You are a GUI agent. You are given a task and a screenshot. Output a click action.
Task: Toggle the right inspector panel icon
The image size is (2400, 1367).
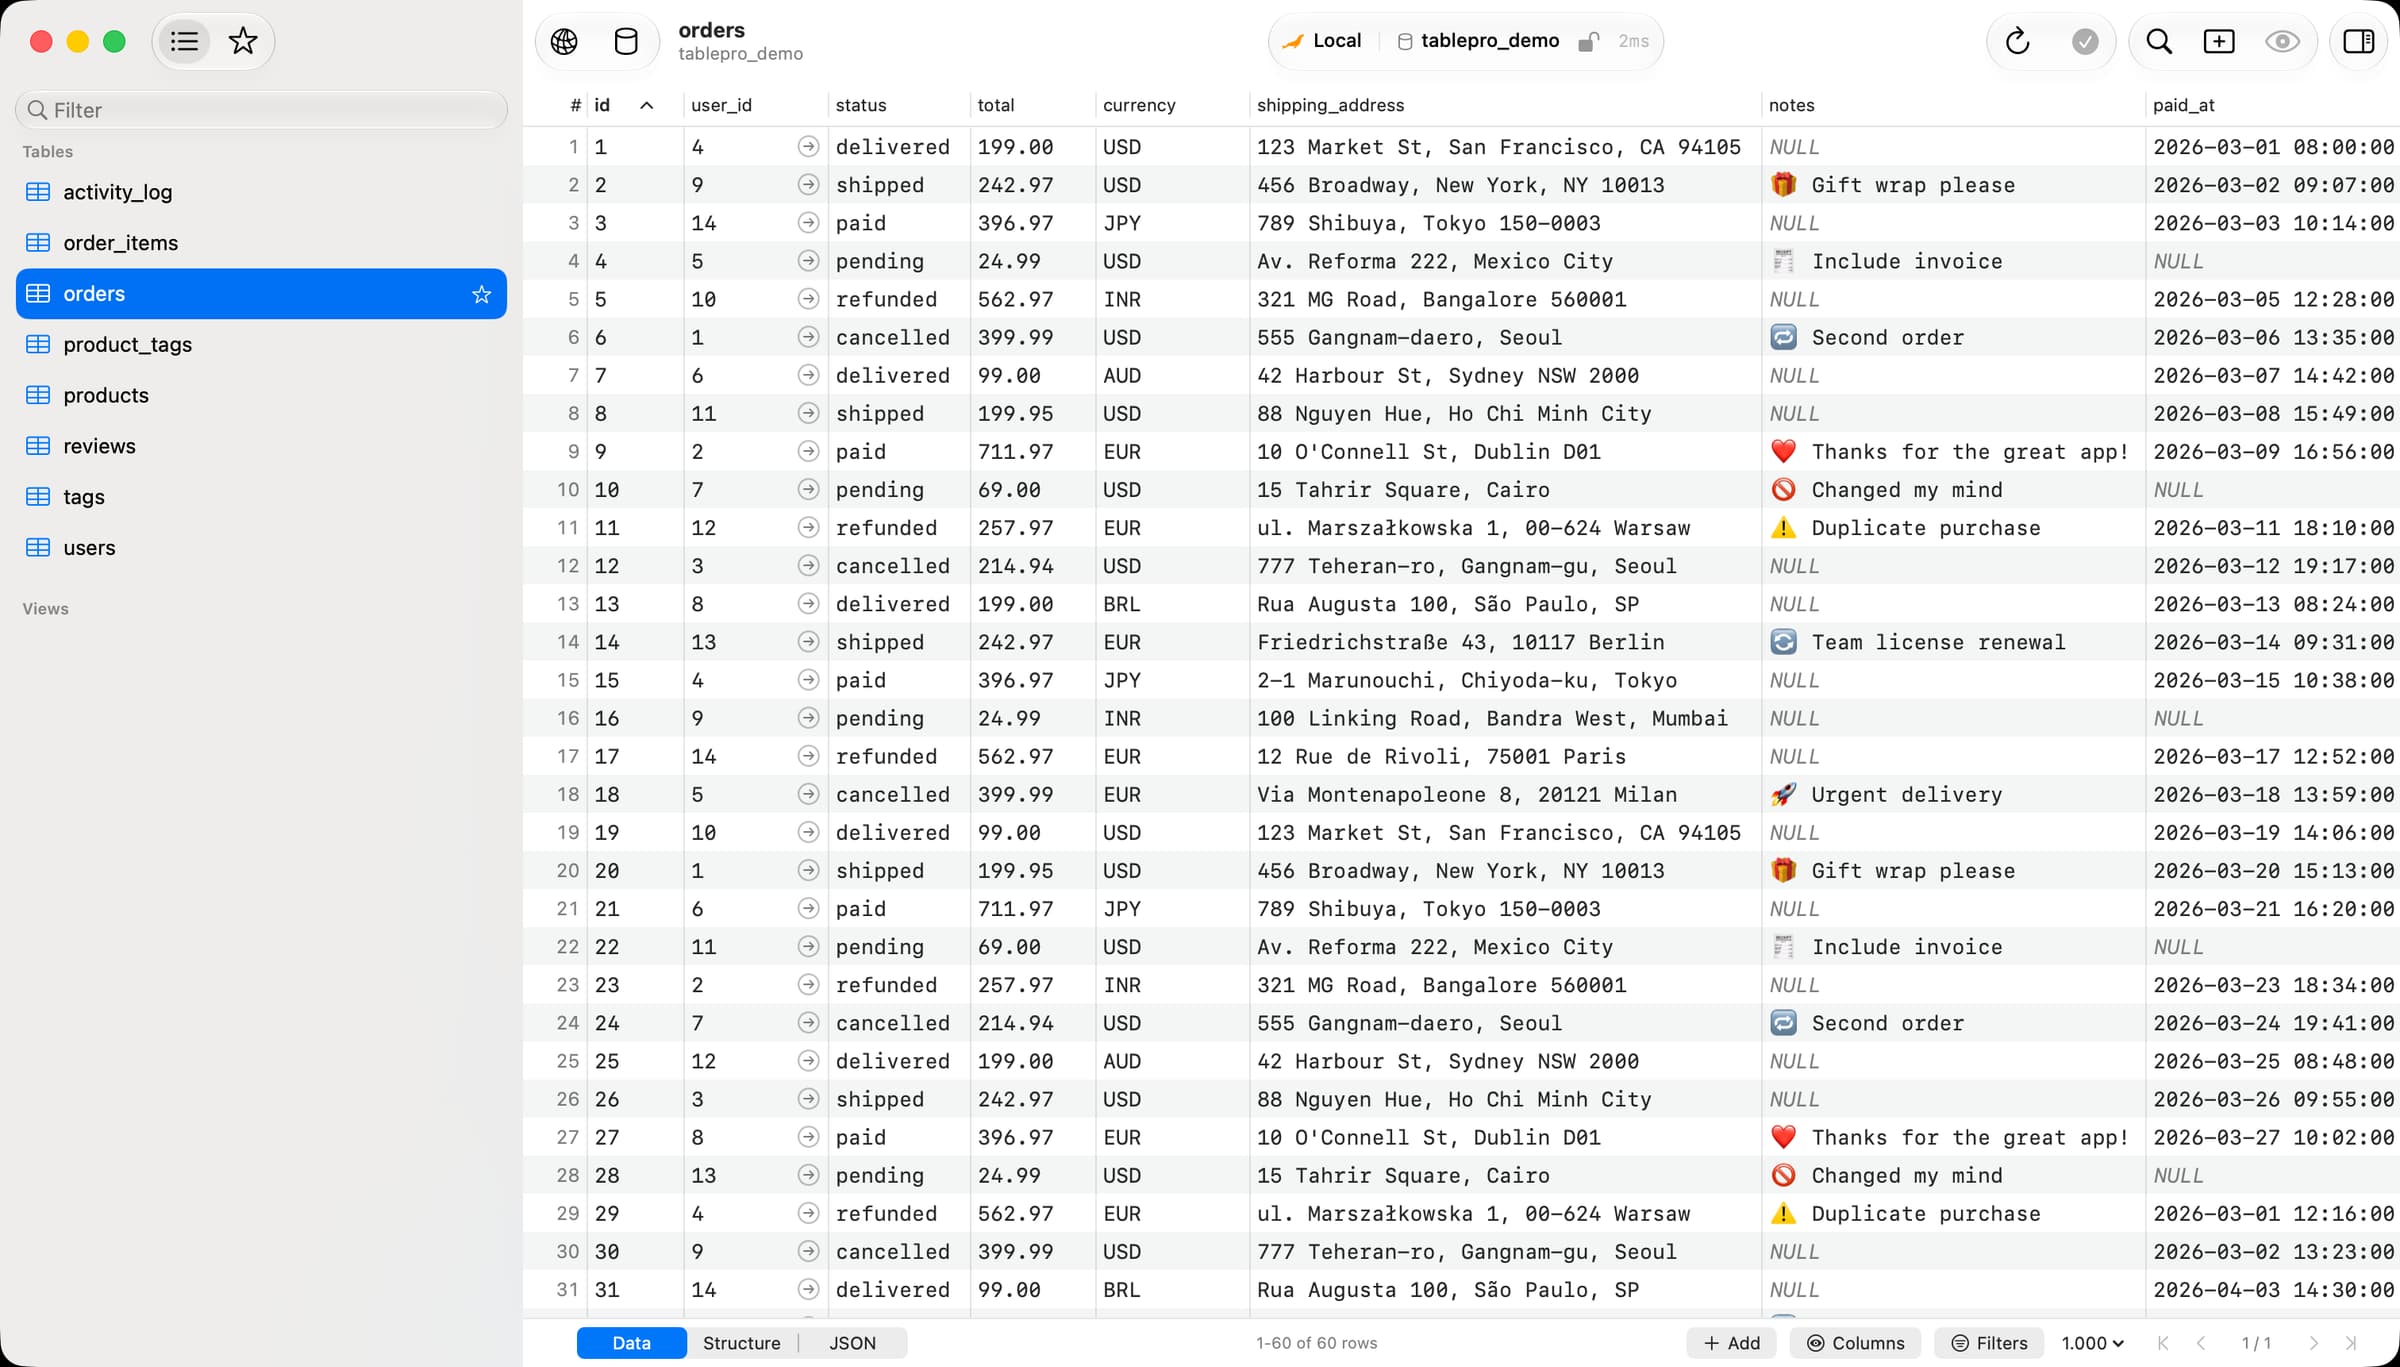[2359, 41]
